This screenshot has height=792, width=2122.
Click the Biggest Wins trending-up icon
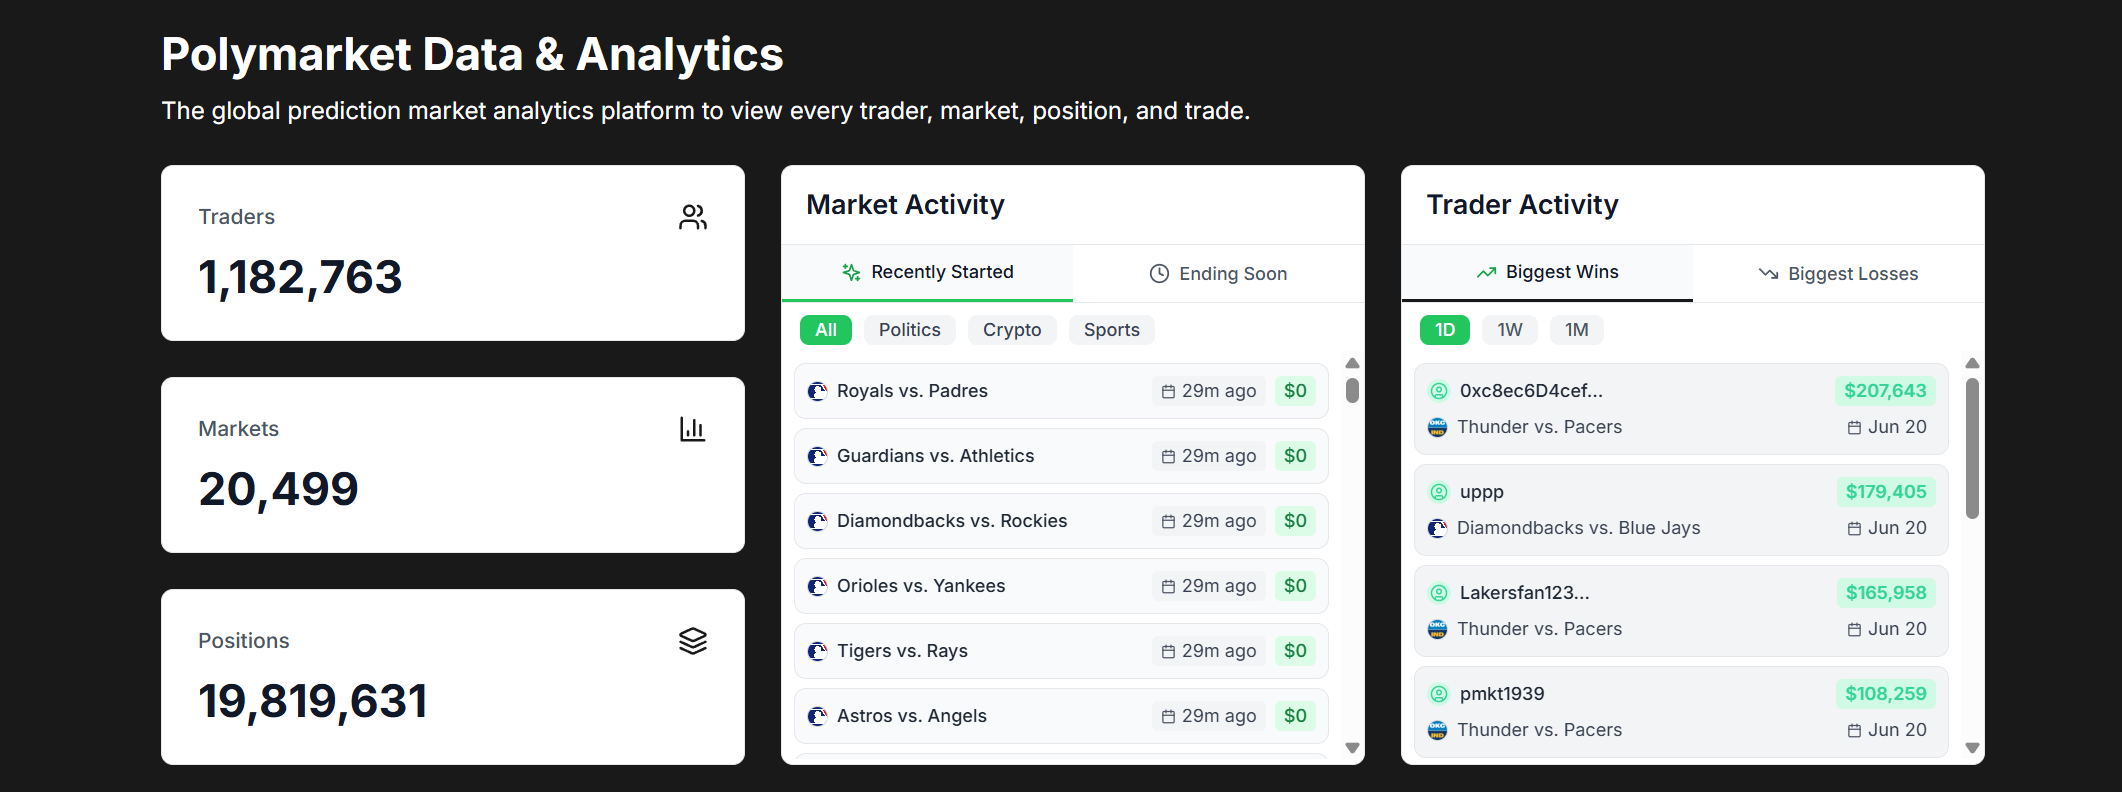click(1487, 272)
